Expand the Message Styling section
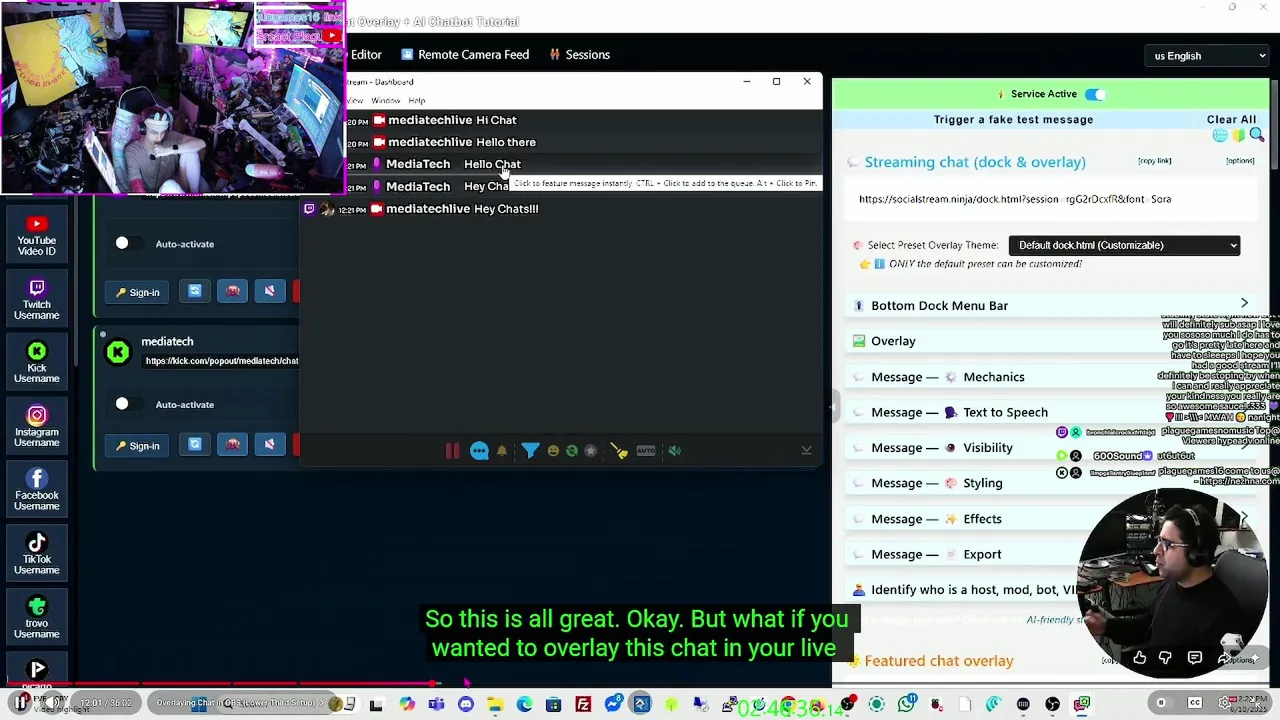Image resolution: width=1280 pixels, height=720 pixels. [x=1050, y=483]
